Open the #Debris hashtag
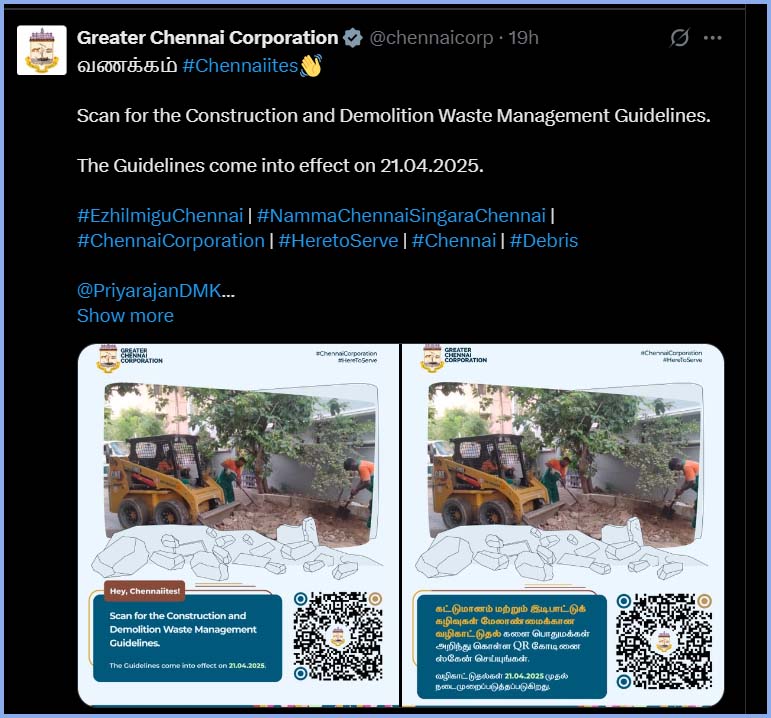The image size is (771, 718). [x=544, y=240]
